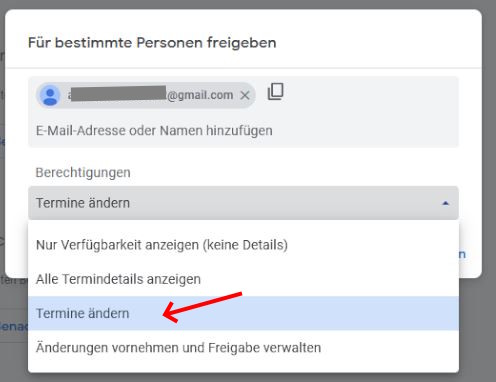This screenshot has height=382, width=496.
Task: Click the blue avatar icon in the recipient chip
Action: tap(50, 96)
